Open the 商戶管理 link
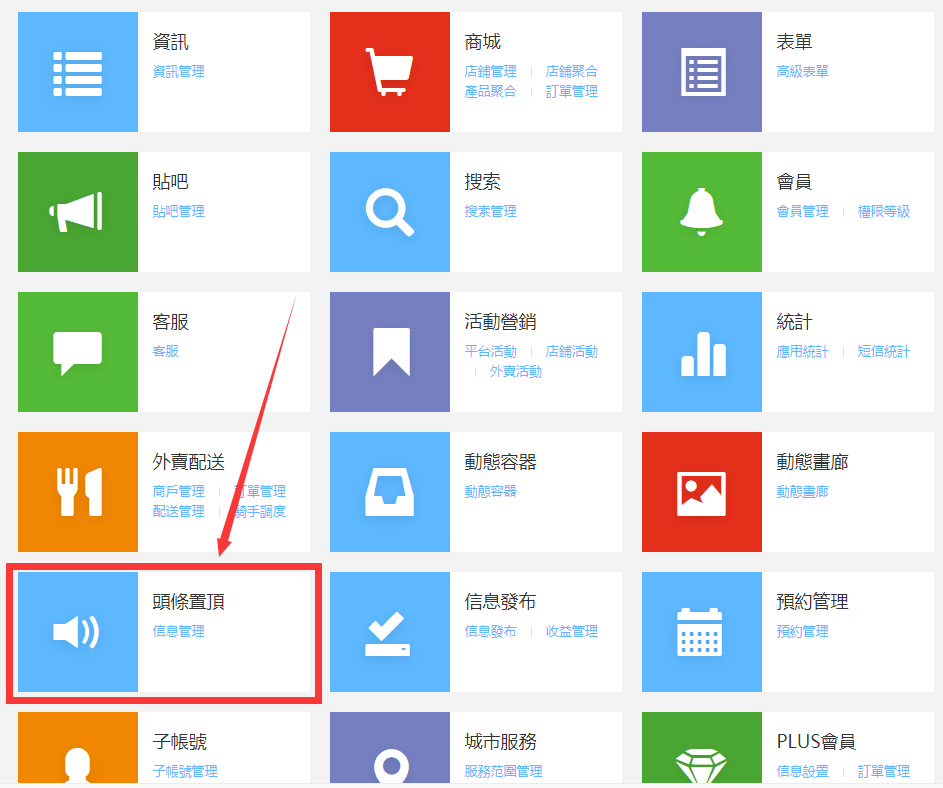The width and height of the screenshot is (943, 788). [179, 491]
